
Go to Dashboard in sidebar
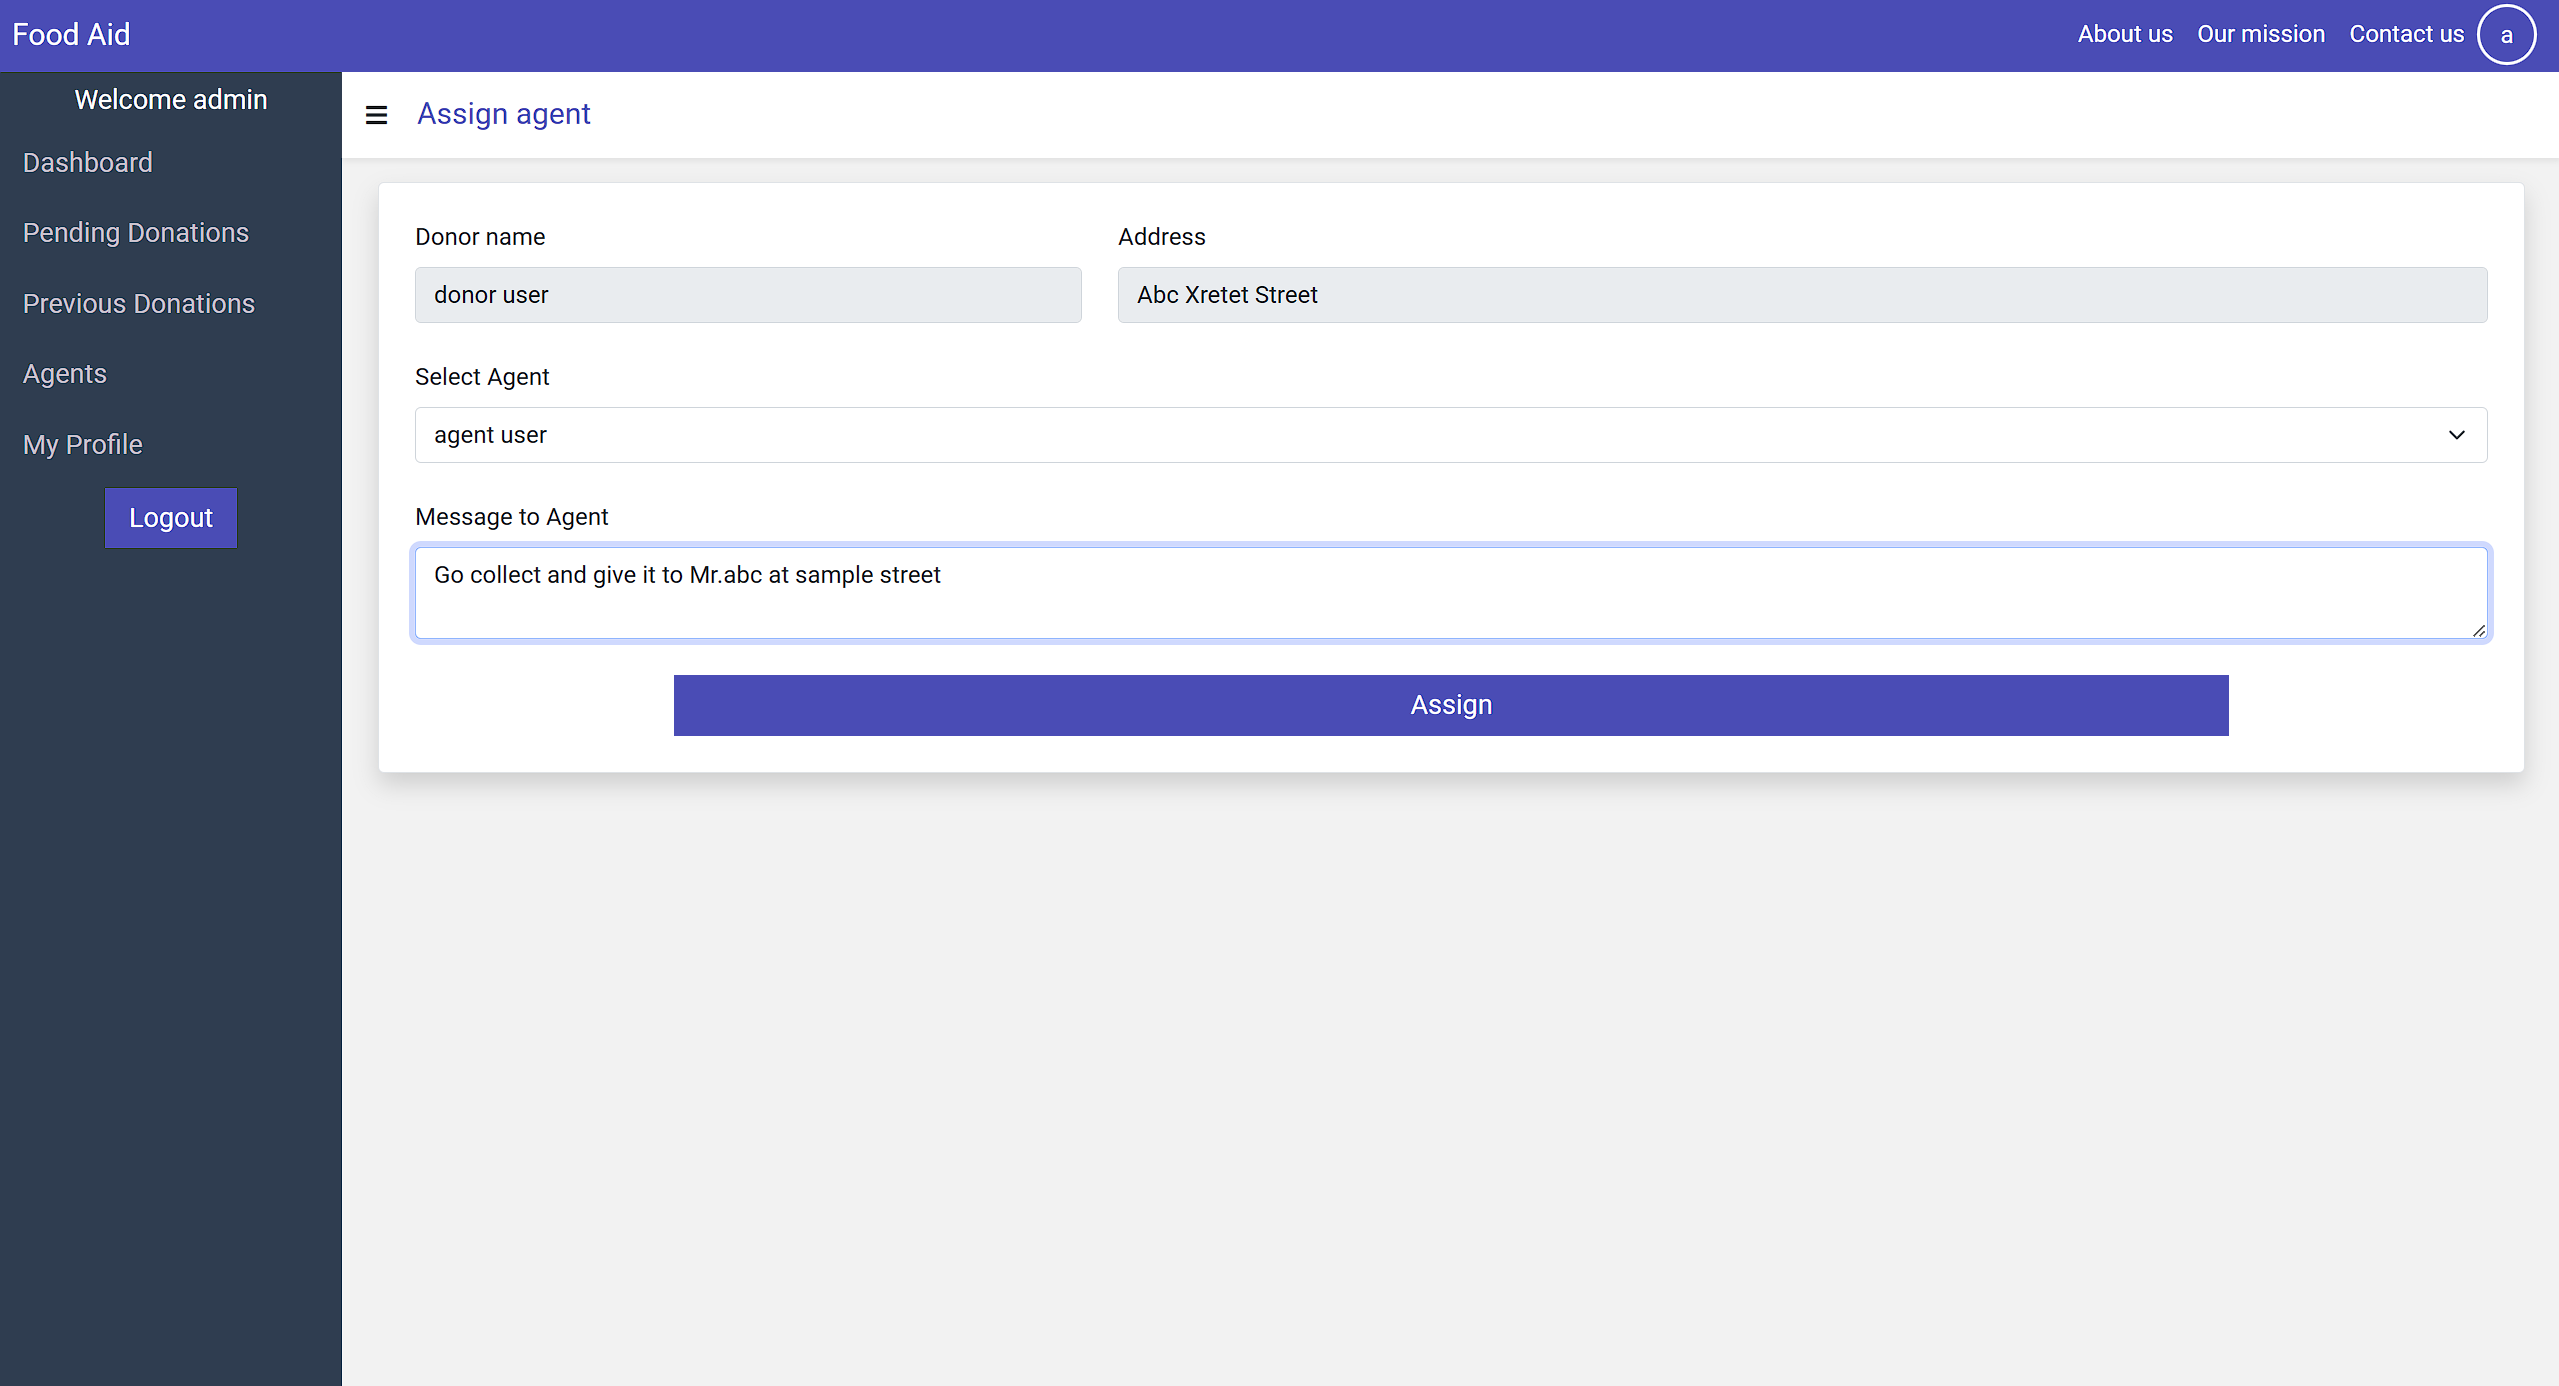coord(88,163)
